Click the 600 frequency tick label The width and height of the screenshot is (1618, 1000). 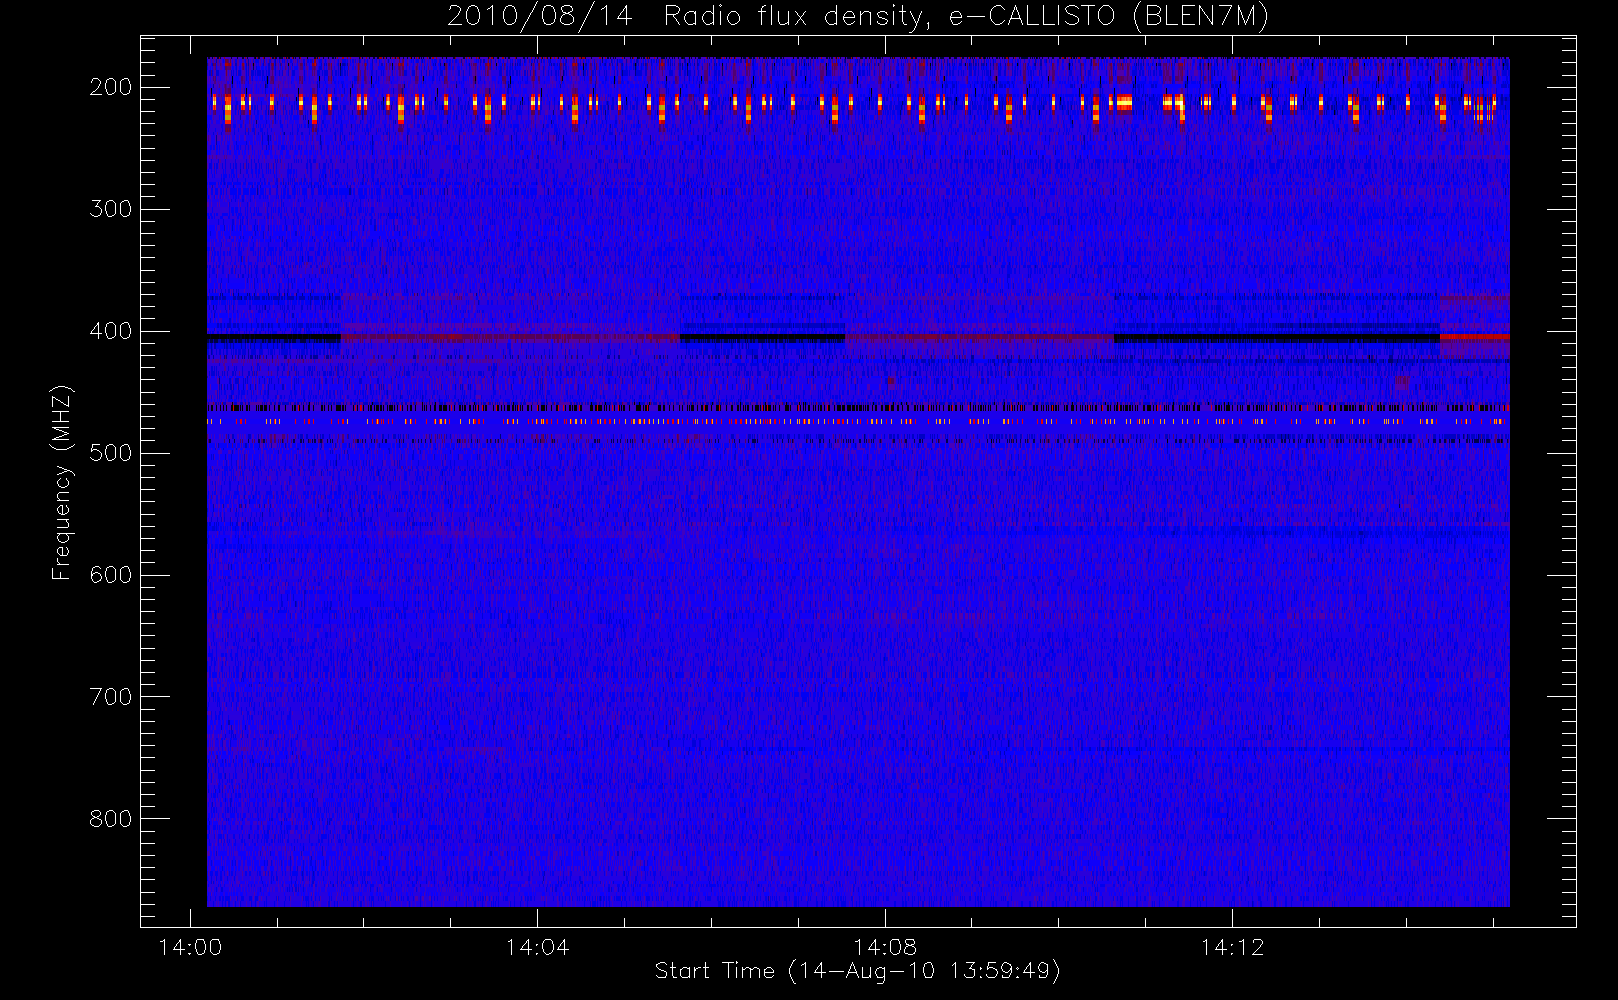tap(111, 575)
